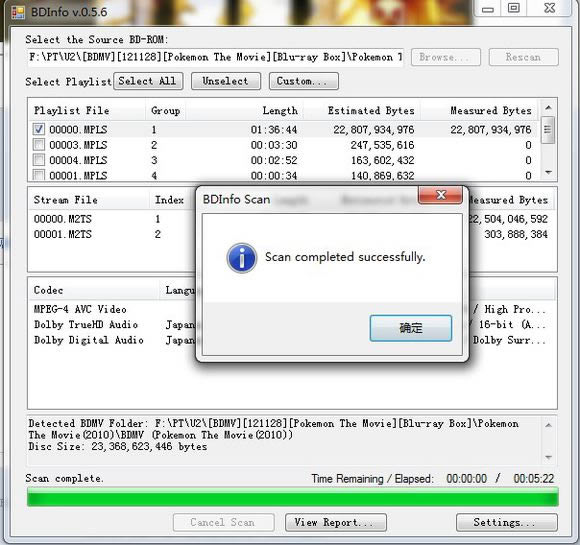
Task: Click the 01:36:44 length value
Action: (x=274, y=130)
